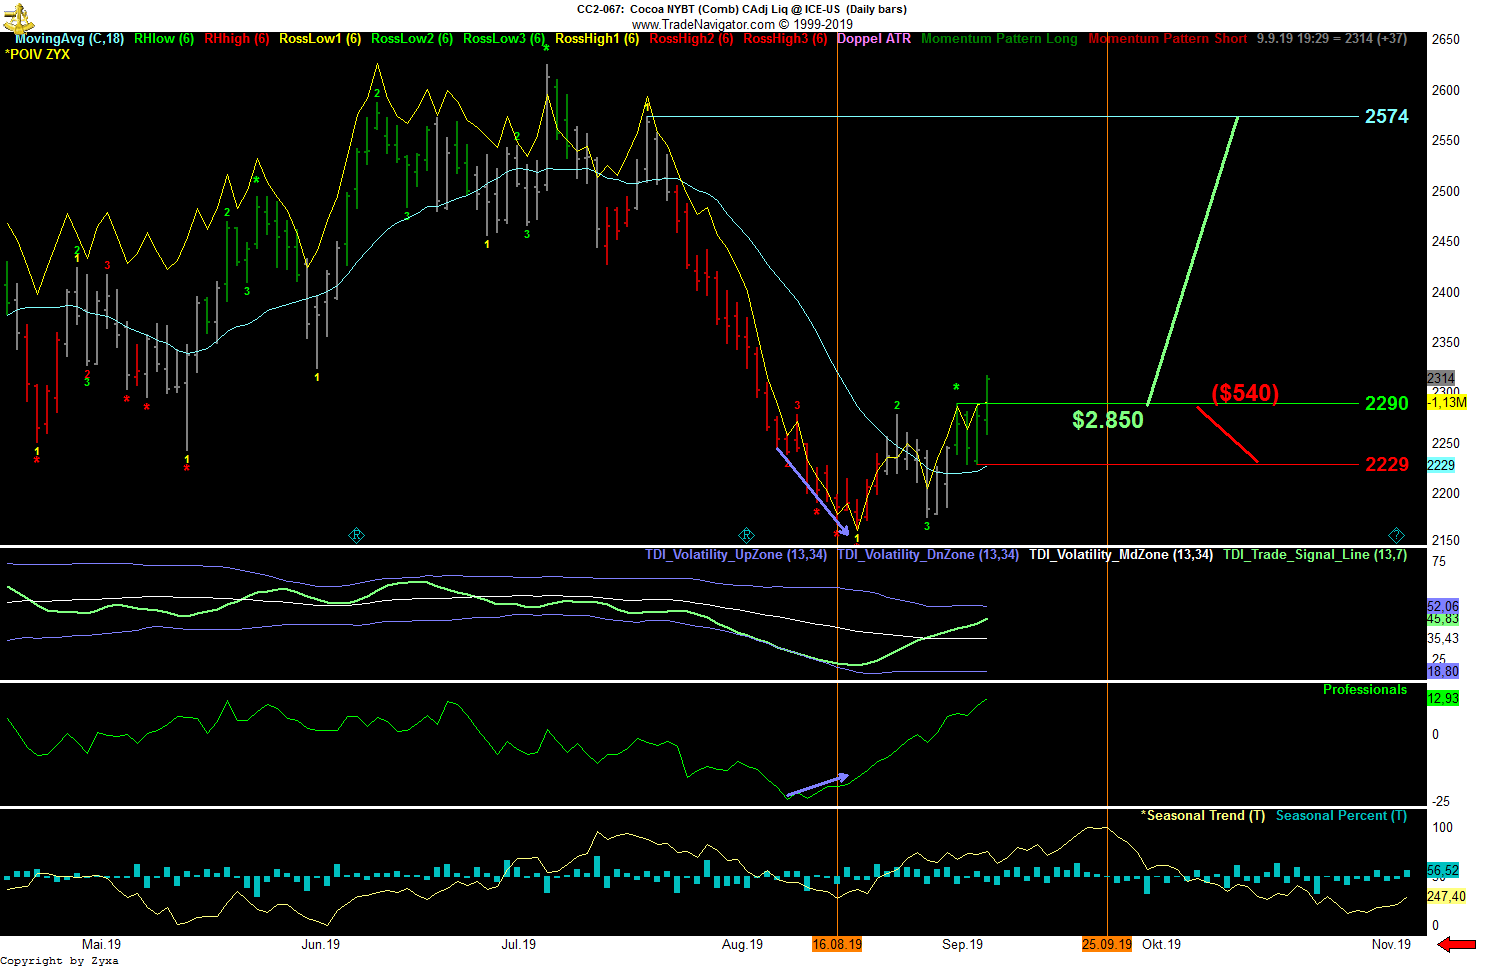
Task: Select the purple up arrow in Professionals pane
Action: 817,785
